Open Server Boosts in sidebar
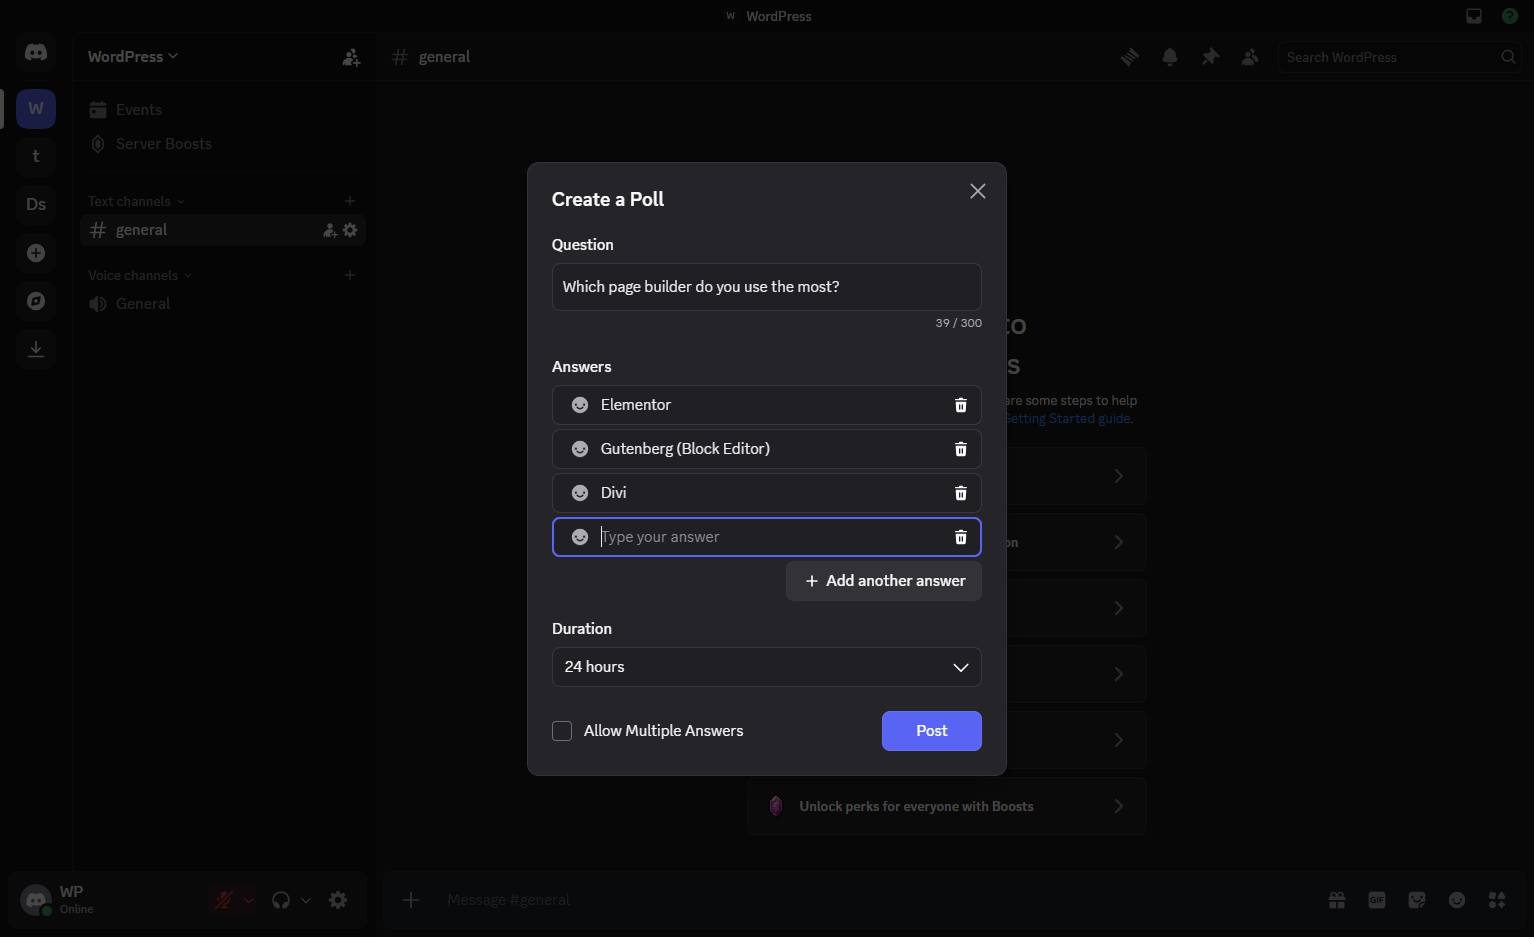 coord(223,144)
